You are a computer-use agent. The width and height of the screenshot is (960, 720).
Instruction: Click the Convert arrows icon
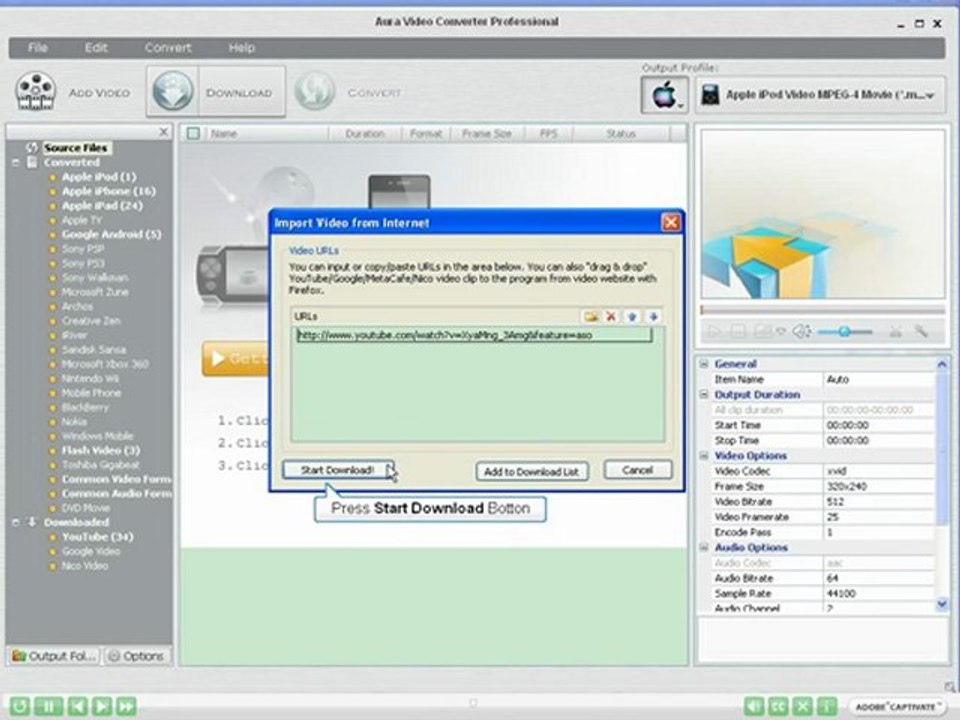315,92
